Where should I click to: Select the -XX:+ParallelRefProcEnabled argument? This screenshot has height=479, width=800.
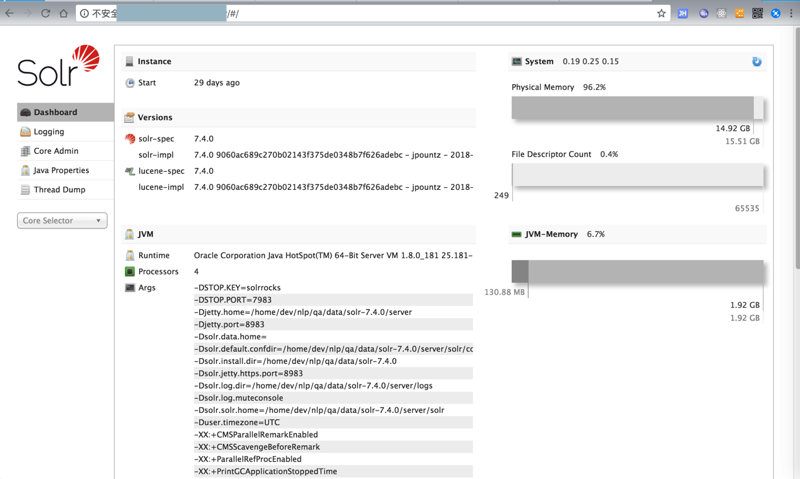point(247,459)
